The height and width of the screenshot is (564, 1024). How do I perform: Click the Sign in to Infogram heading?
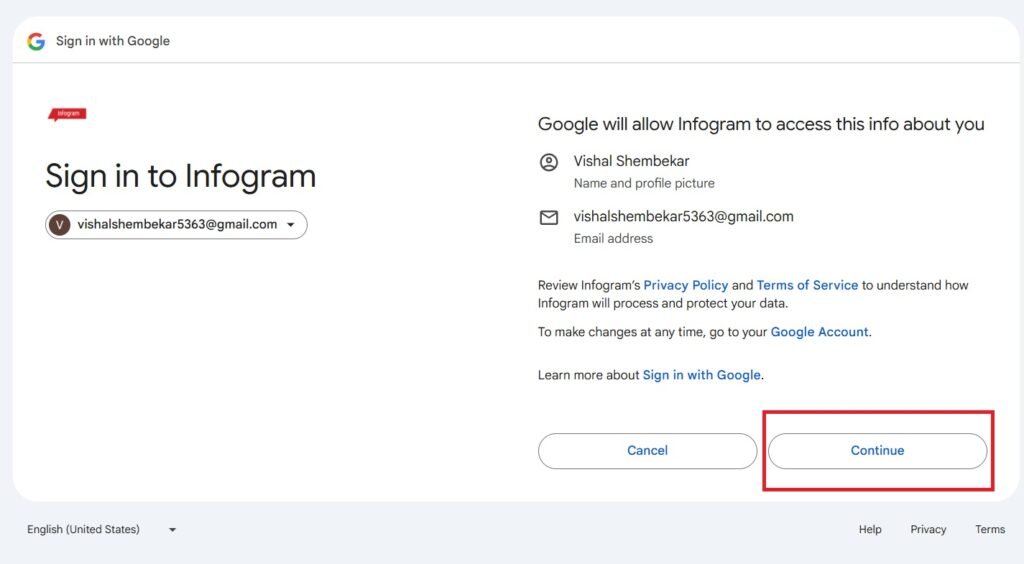(181, 176)
